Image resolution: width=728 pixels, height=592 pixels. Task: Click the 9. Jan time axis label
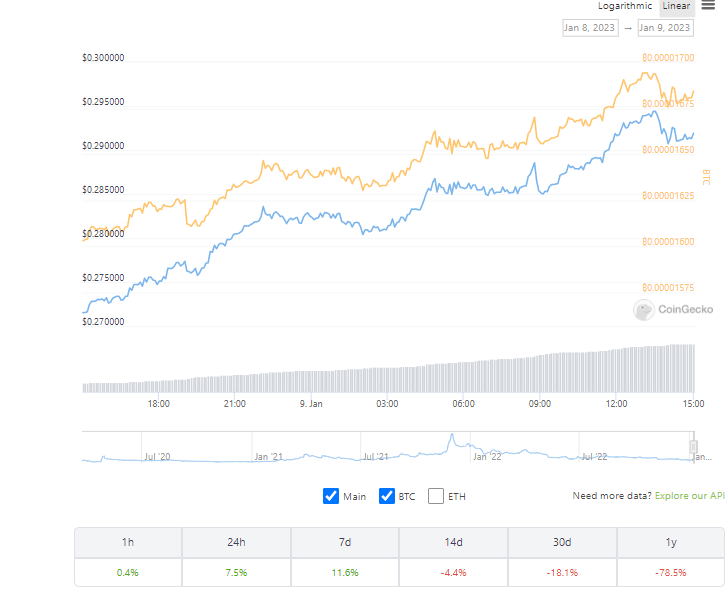pos(311,403)
